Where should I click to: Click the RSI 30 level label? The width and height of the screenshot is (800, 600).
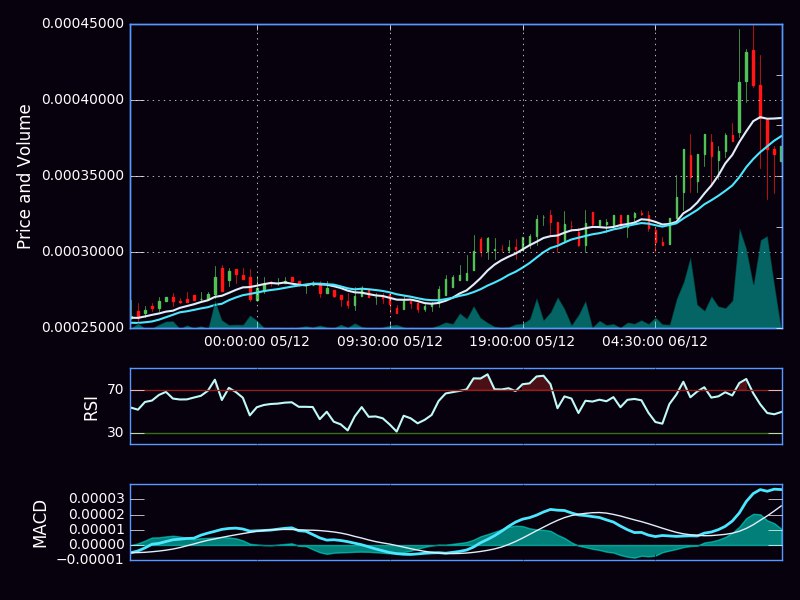coord(116,433)
